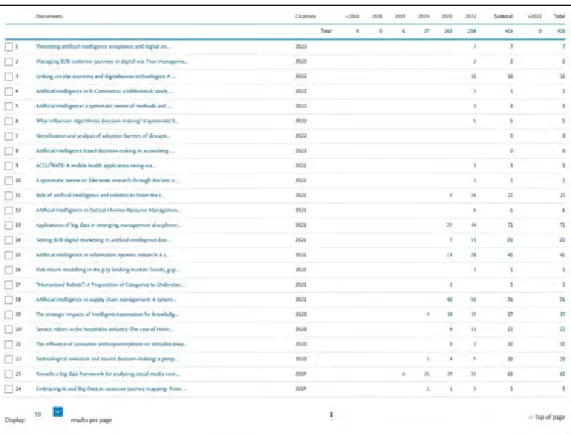Open 'Managing B2B customer journeys' document
This screenshot has height=434, width=571.
pyautogui.click(x=112, y=61)
